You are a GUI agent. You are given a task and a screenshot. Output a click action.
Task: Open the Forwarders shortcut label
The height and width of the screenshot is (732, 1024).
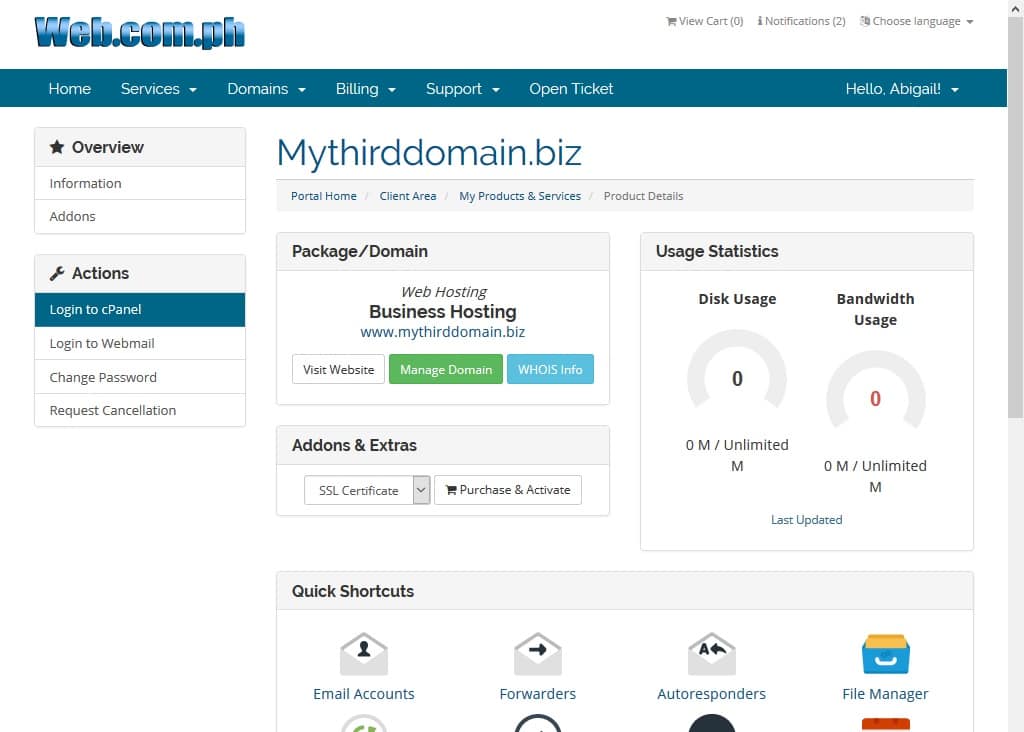tap(537, 693)
